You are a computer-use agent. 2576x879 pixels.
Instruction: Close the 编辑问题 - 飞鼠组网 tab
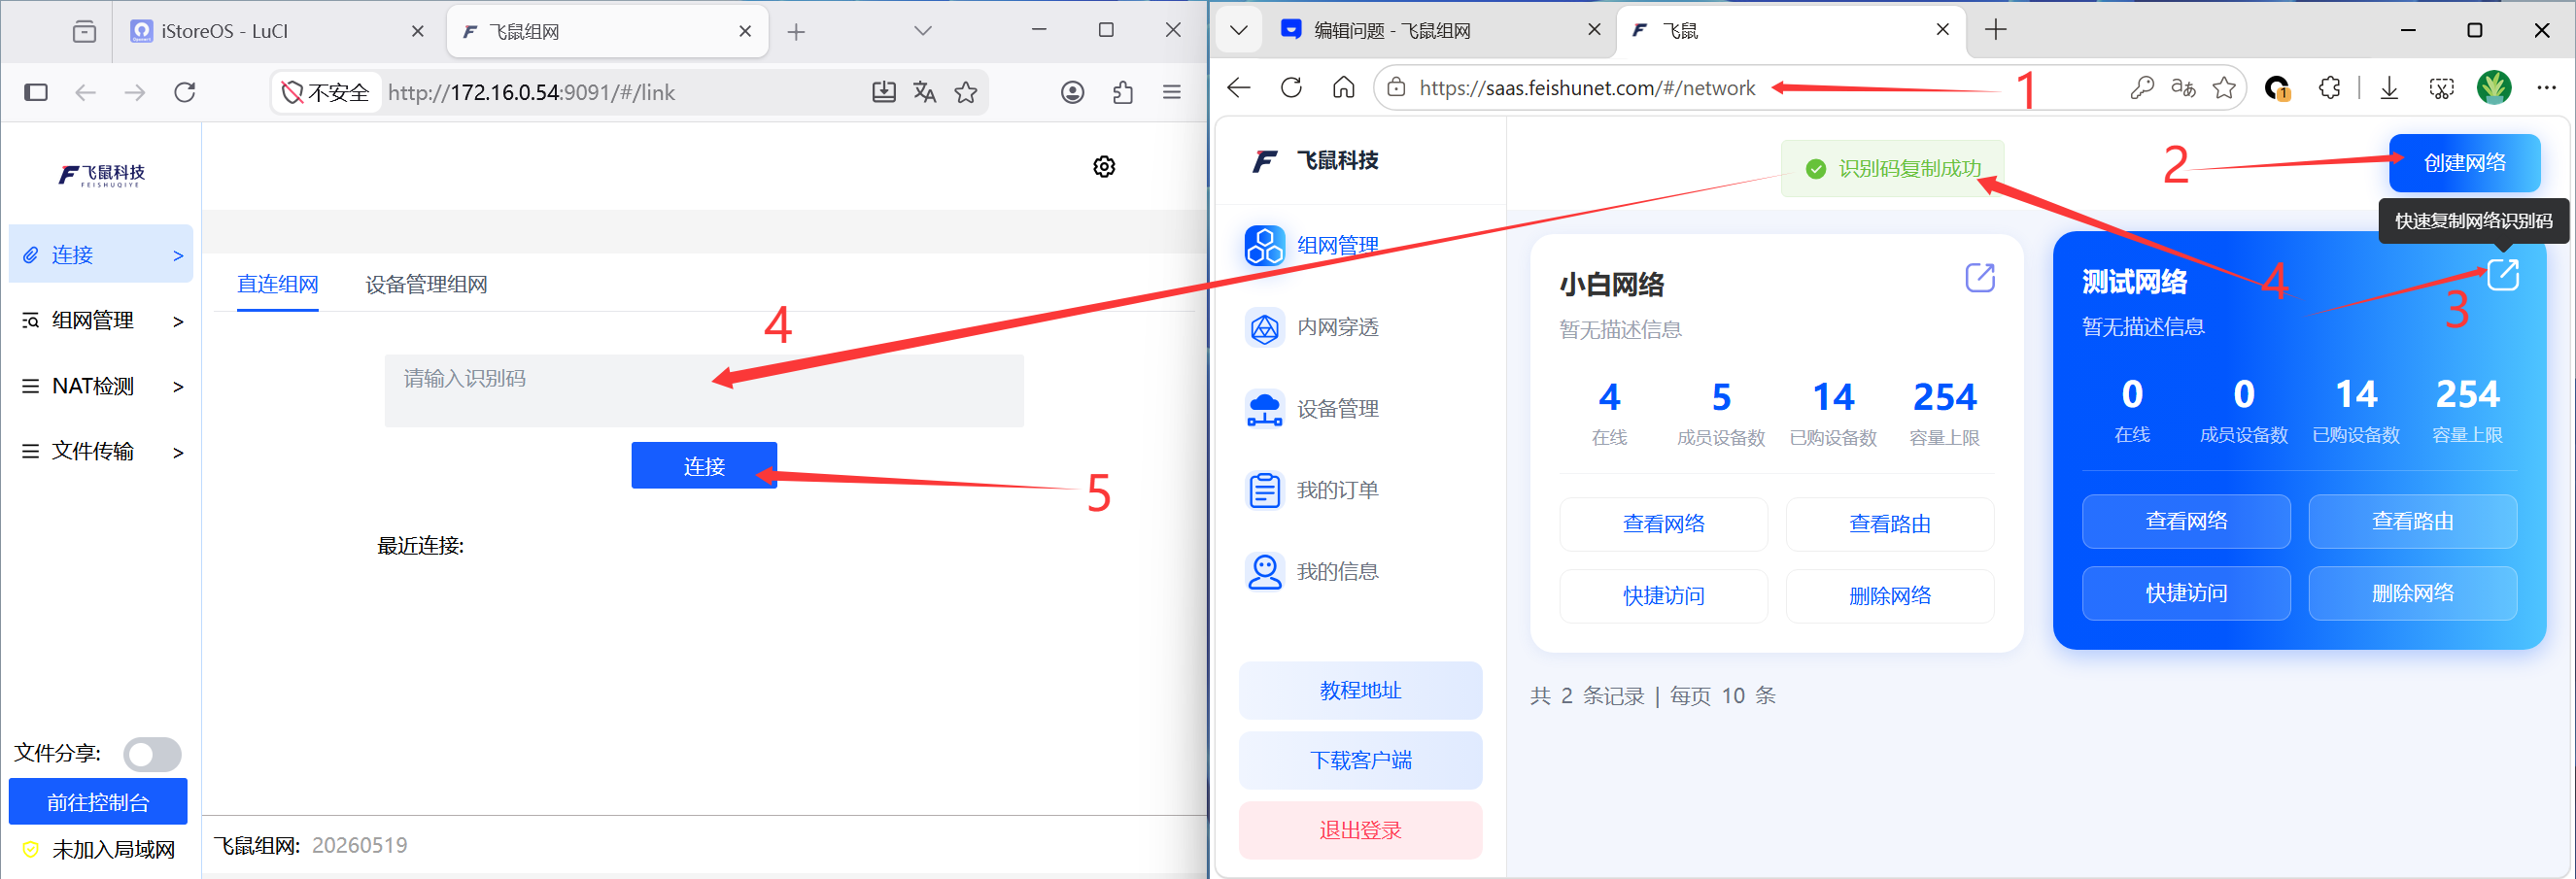[1594, 30]
